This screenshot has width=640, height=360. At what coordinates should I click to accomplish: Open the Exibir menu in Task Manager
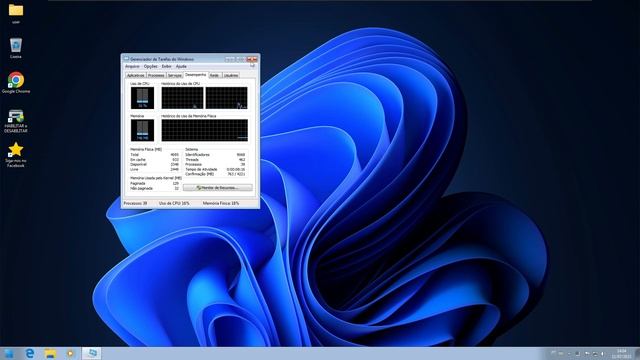click(167, 66)
